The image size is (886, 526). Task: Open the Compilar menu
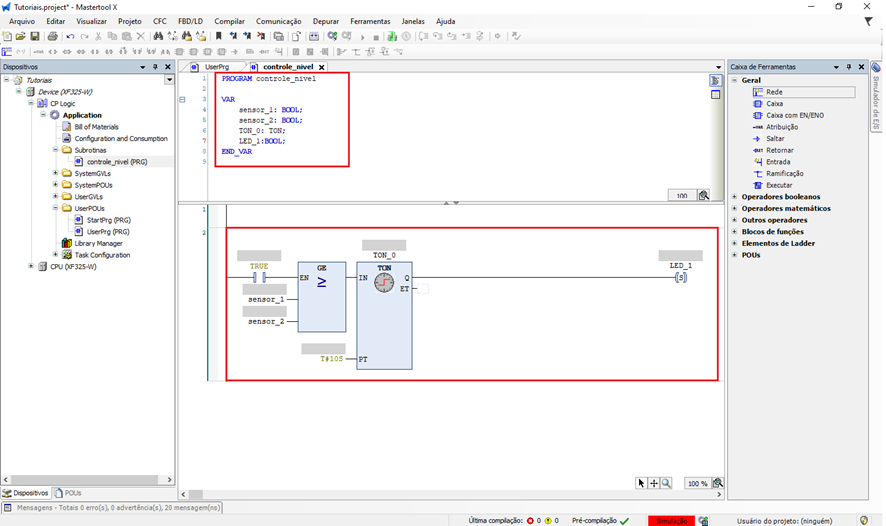[229, 21]
